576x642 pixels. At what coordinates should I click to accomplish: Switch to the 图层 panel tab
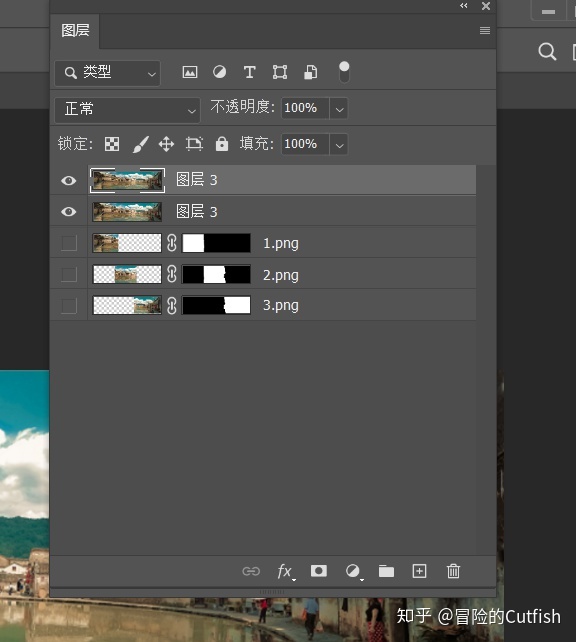75,31
